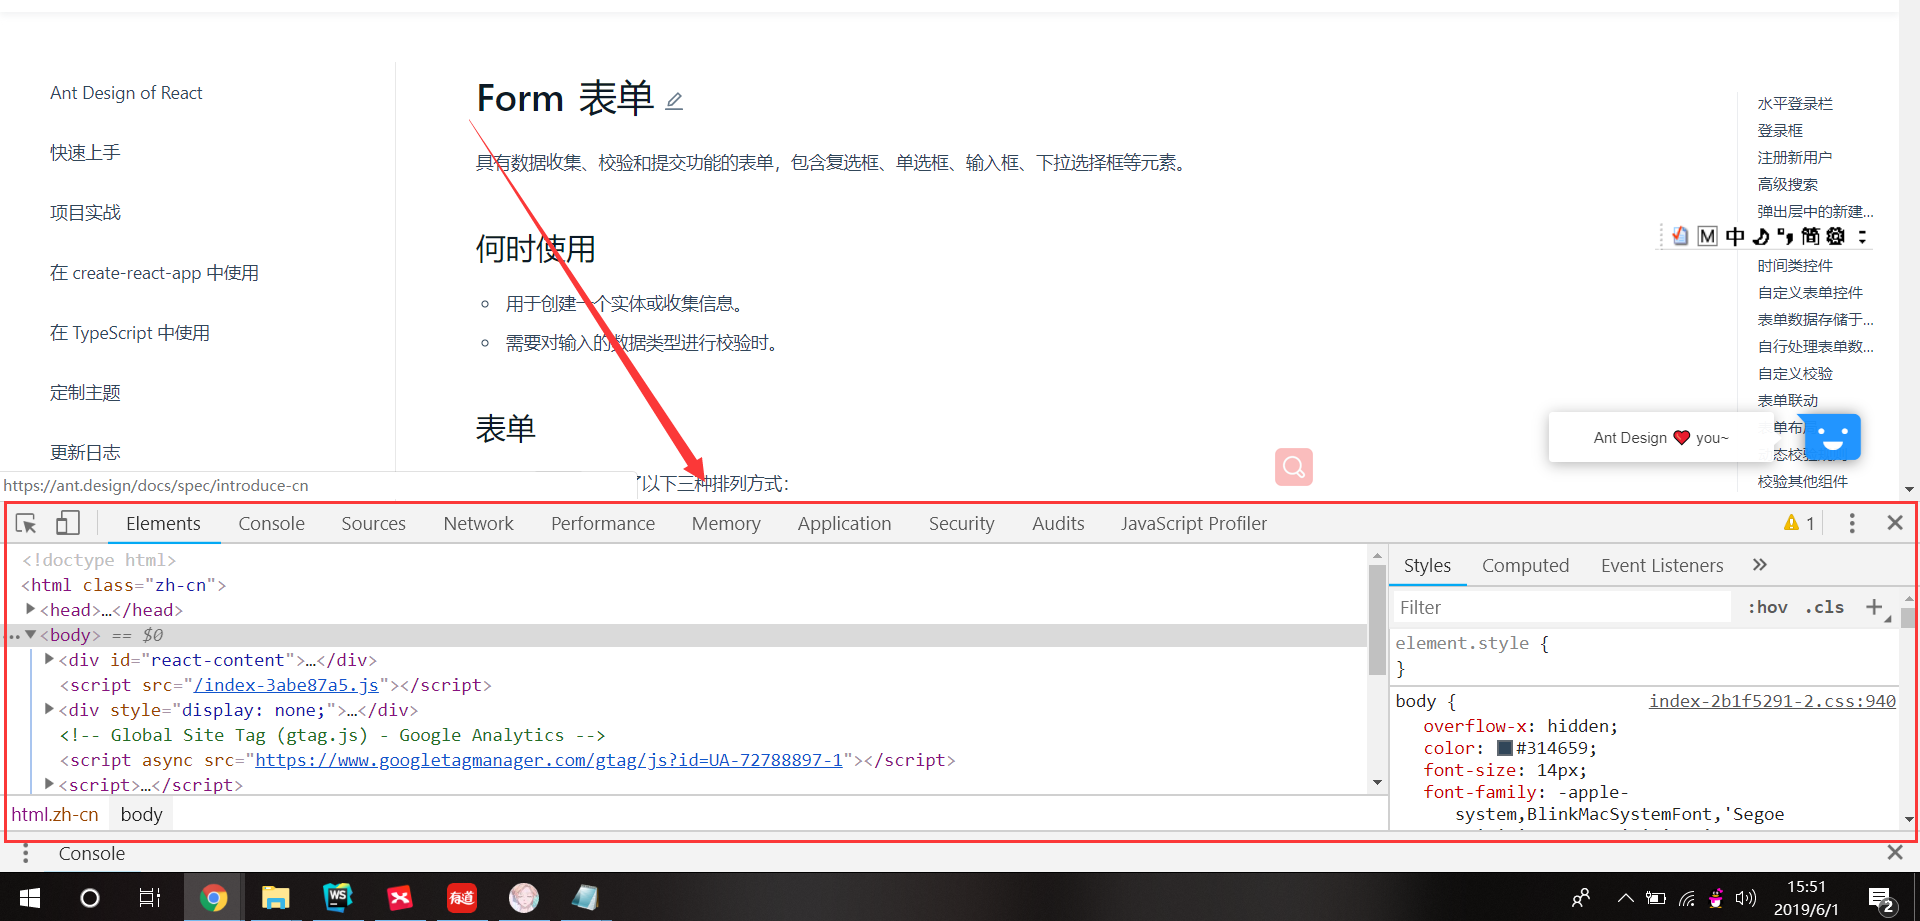Expand the last script node
Viewport: 1920px width, 921px height.
tap(49, 784)
